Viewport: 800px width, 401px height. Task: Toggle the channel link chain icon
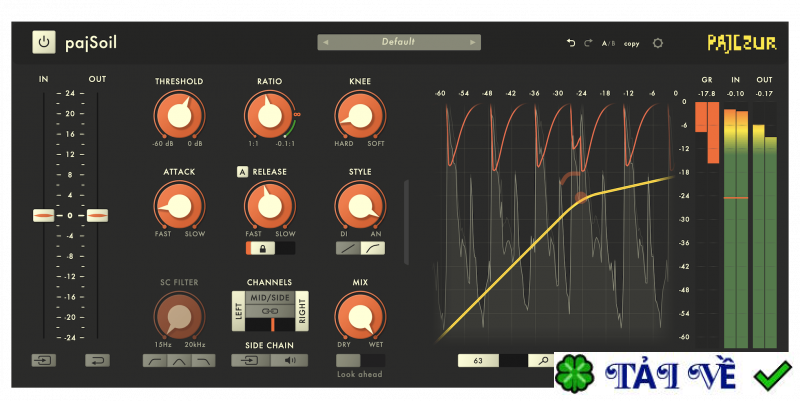[270, 311]
